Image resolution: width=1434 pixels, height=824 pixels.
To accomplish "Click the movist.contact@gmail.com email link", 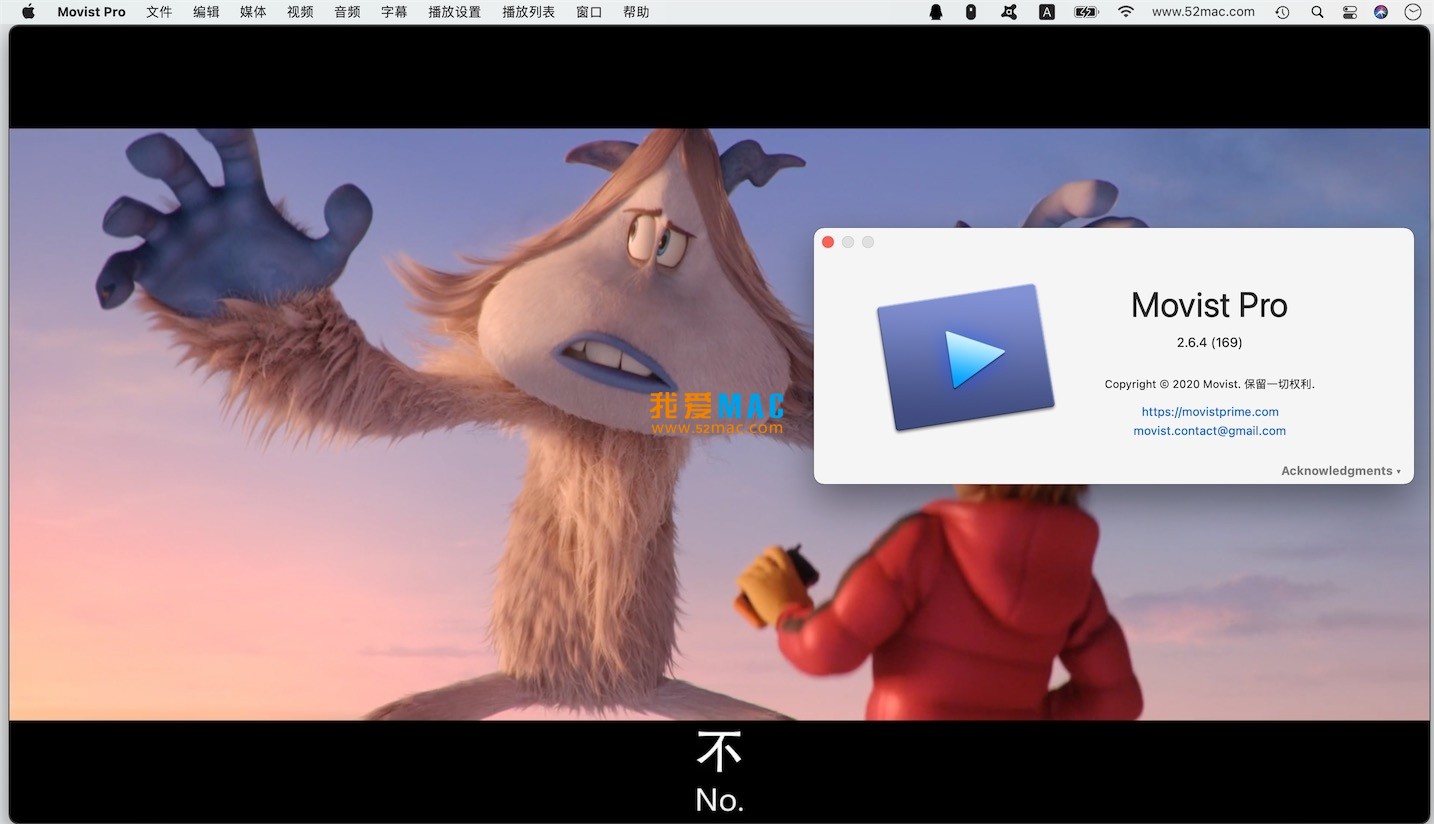I will click(1210, 431).
